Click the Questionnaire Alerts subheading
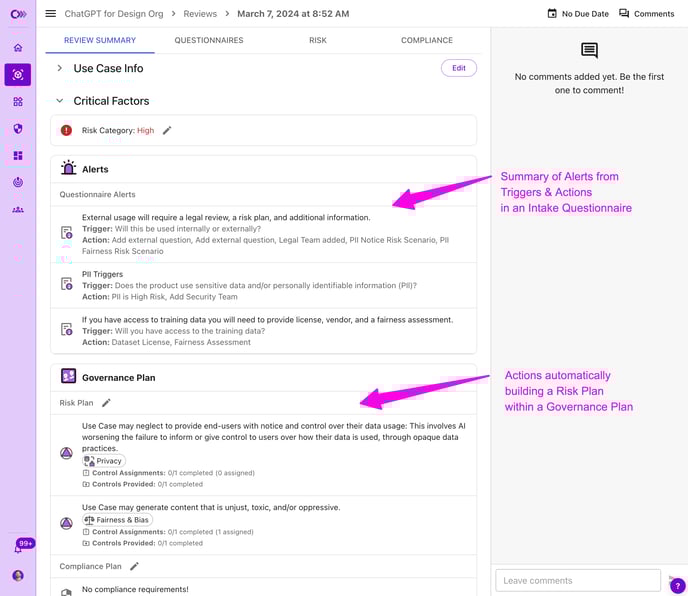688x596 pixels. 97,194
